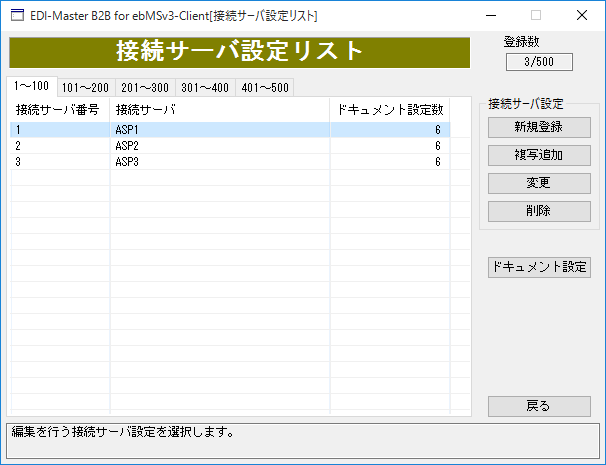Click the ドキュメント設定数 column header
Screen dimensions: 606x465
(x=390, y=108)
